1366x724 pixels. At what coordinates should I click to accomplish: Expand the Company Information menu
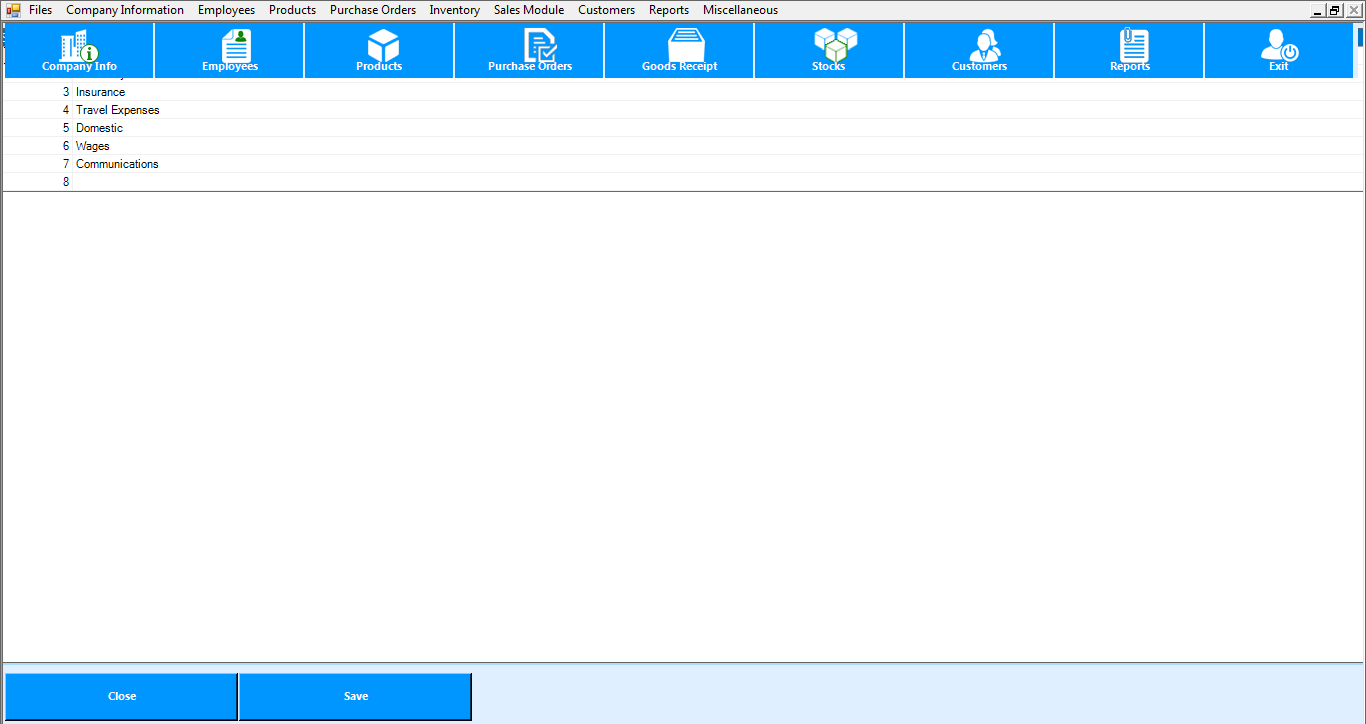125,10
